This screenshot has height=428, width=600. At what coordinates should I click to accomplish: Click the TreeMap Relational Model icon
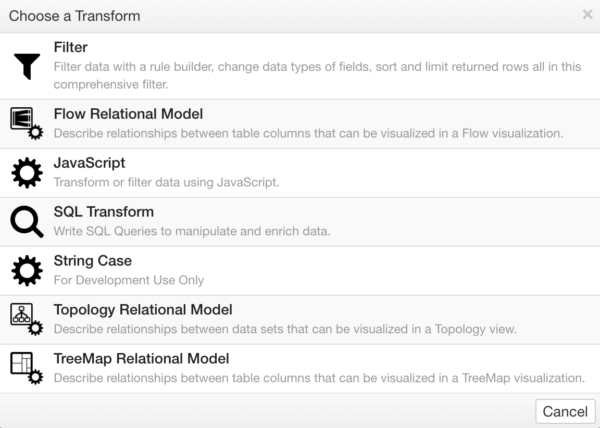[27, 368]
